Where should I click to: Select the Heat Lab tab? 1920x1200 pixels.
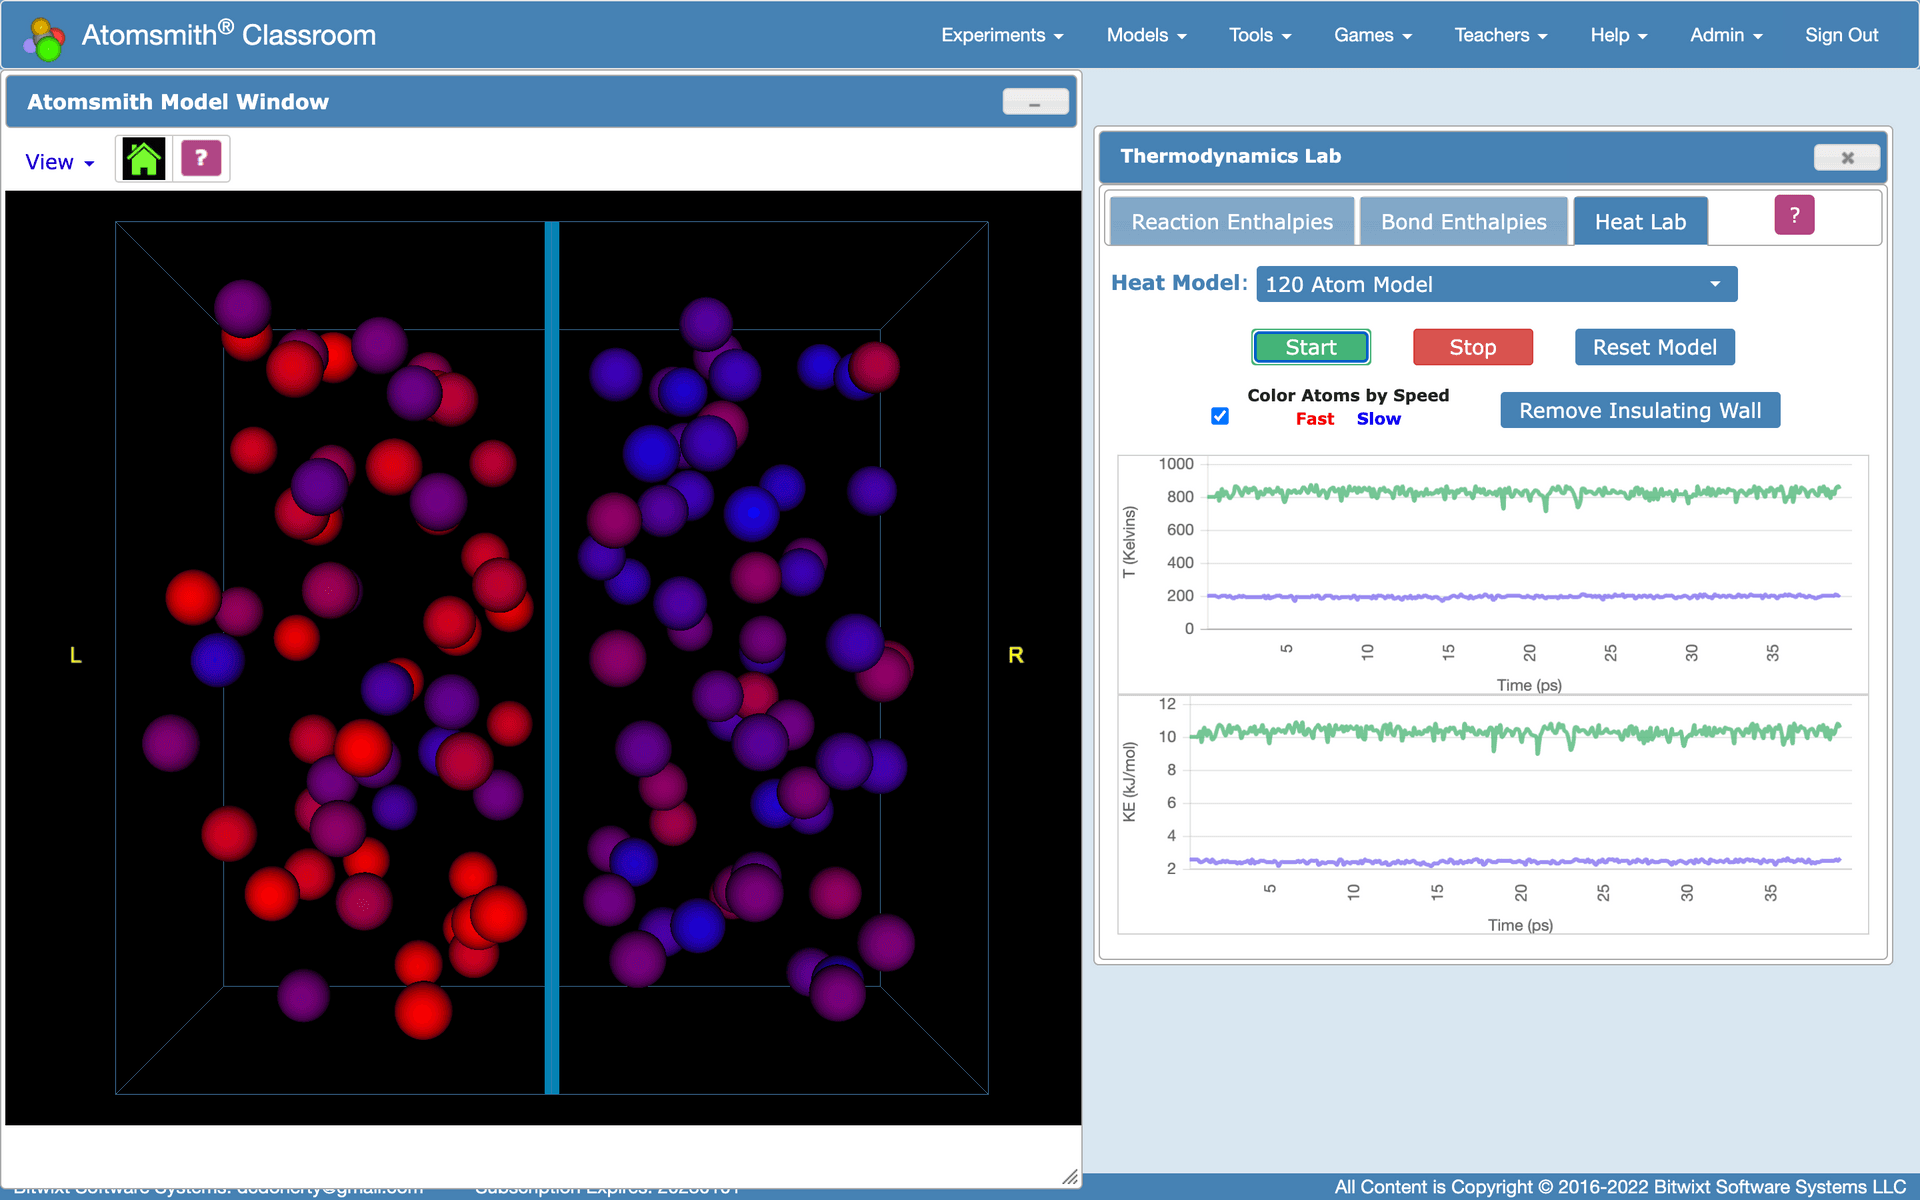(x=1640, y=222)
